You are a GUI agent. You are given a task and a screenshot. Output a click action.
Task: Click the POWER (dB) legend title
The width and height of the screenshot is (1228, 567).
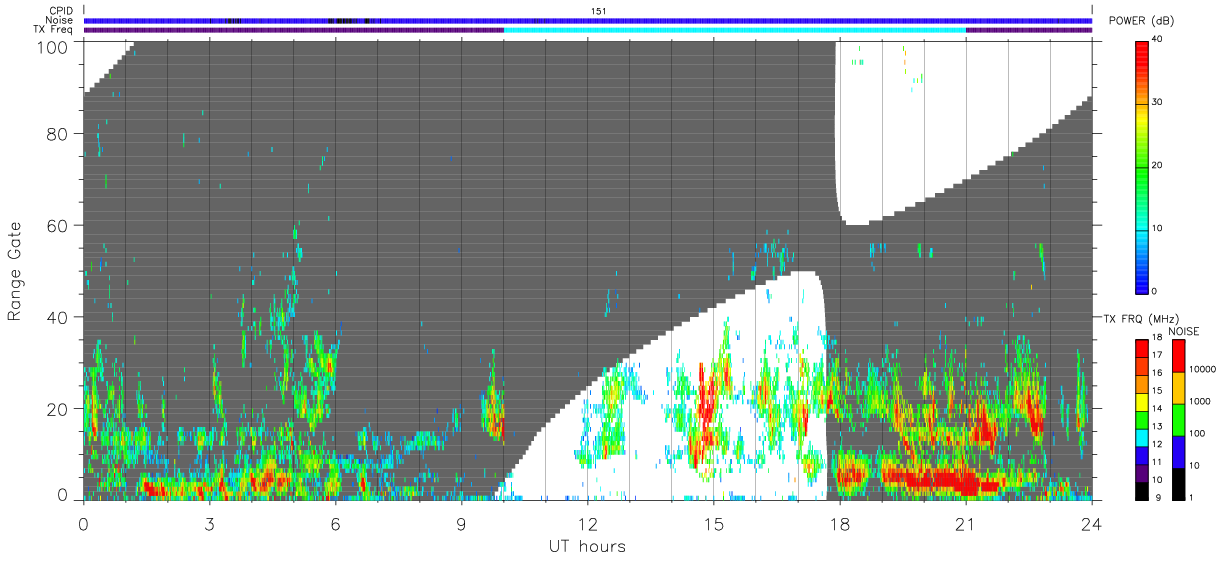pos(1142,21)
